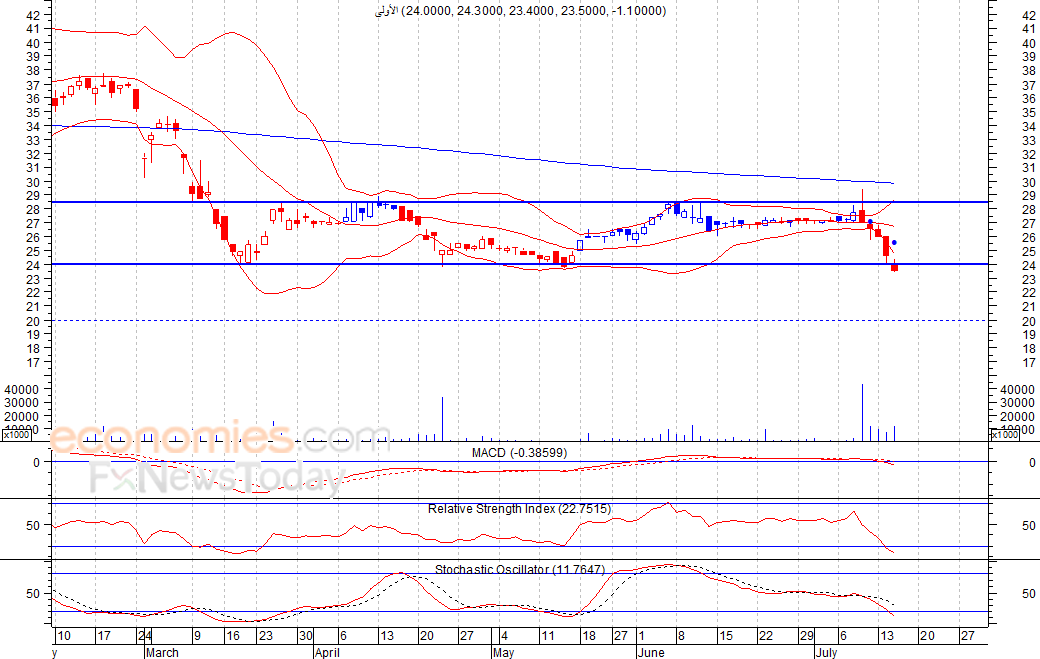Click date label 18 on the time axis
The height and width of the screenshot is (659, 1040).
[x=588, y=636]
